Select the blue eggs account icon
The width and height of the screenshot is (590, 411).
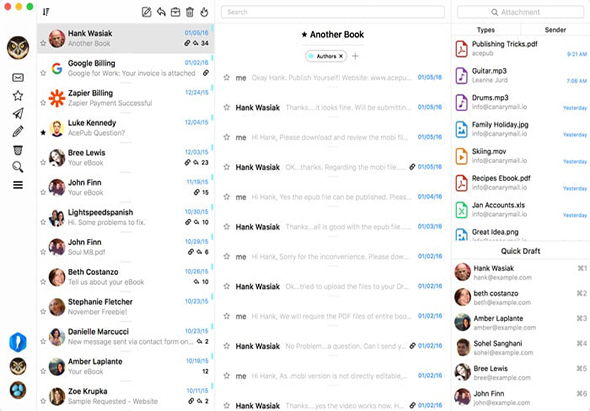click(18, 390)
